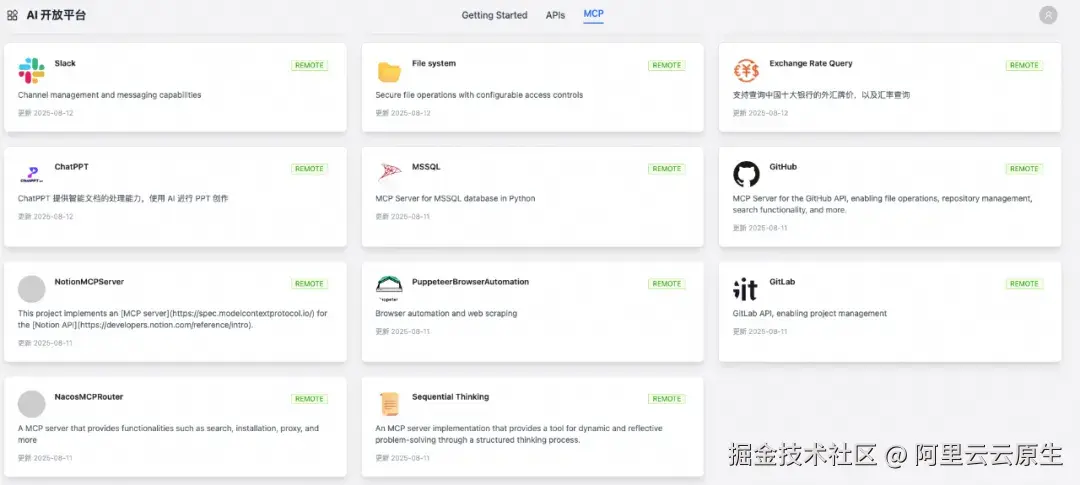1080x485 pixels.
Task: Click the GitHub octocat icon
Action: pyautogui.click(x=746, y=174)
